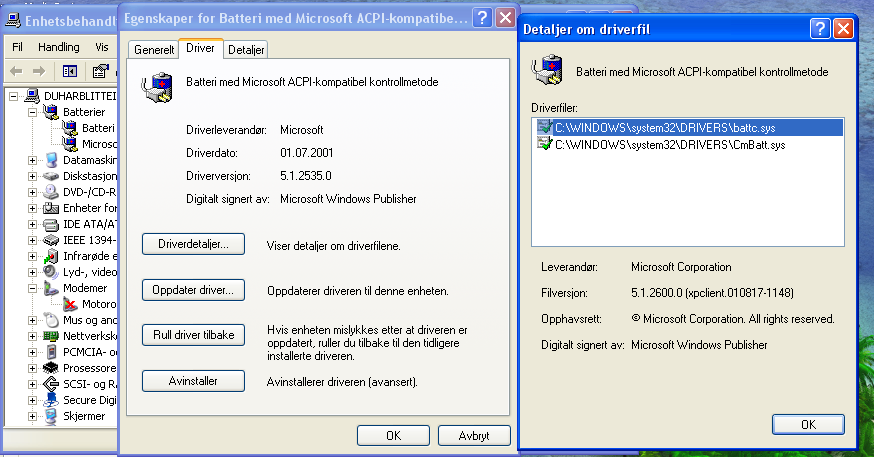Open the Vis menu
Screen dimensions: 874x457
(x=101, y=47)
